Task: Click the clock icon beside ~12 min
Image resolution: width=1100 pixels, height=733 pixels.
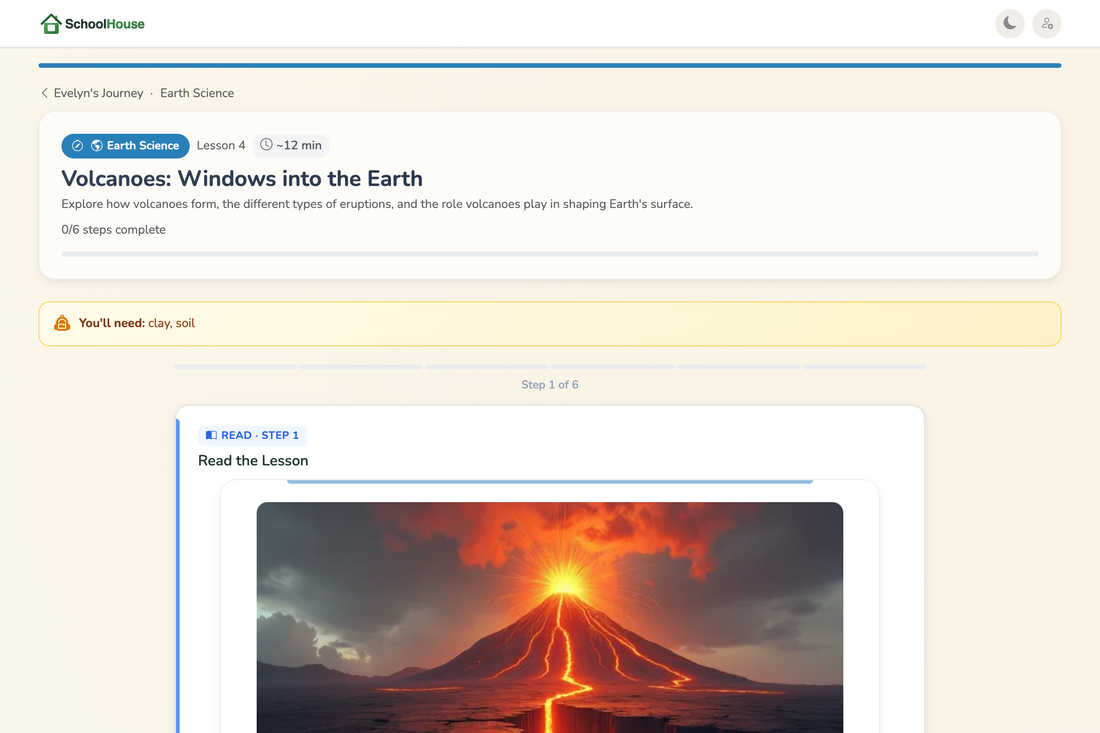Action: point(266,144)
